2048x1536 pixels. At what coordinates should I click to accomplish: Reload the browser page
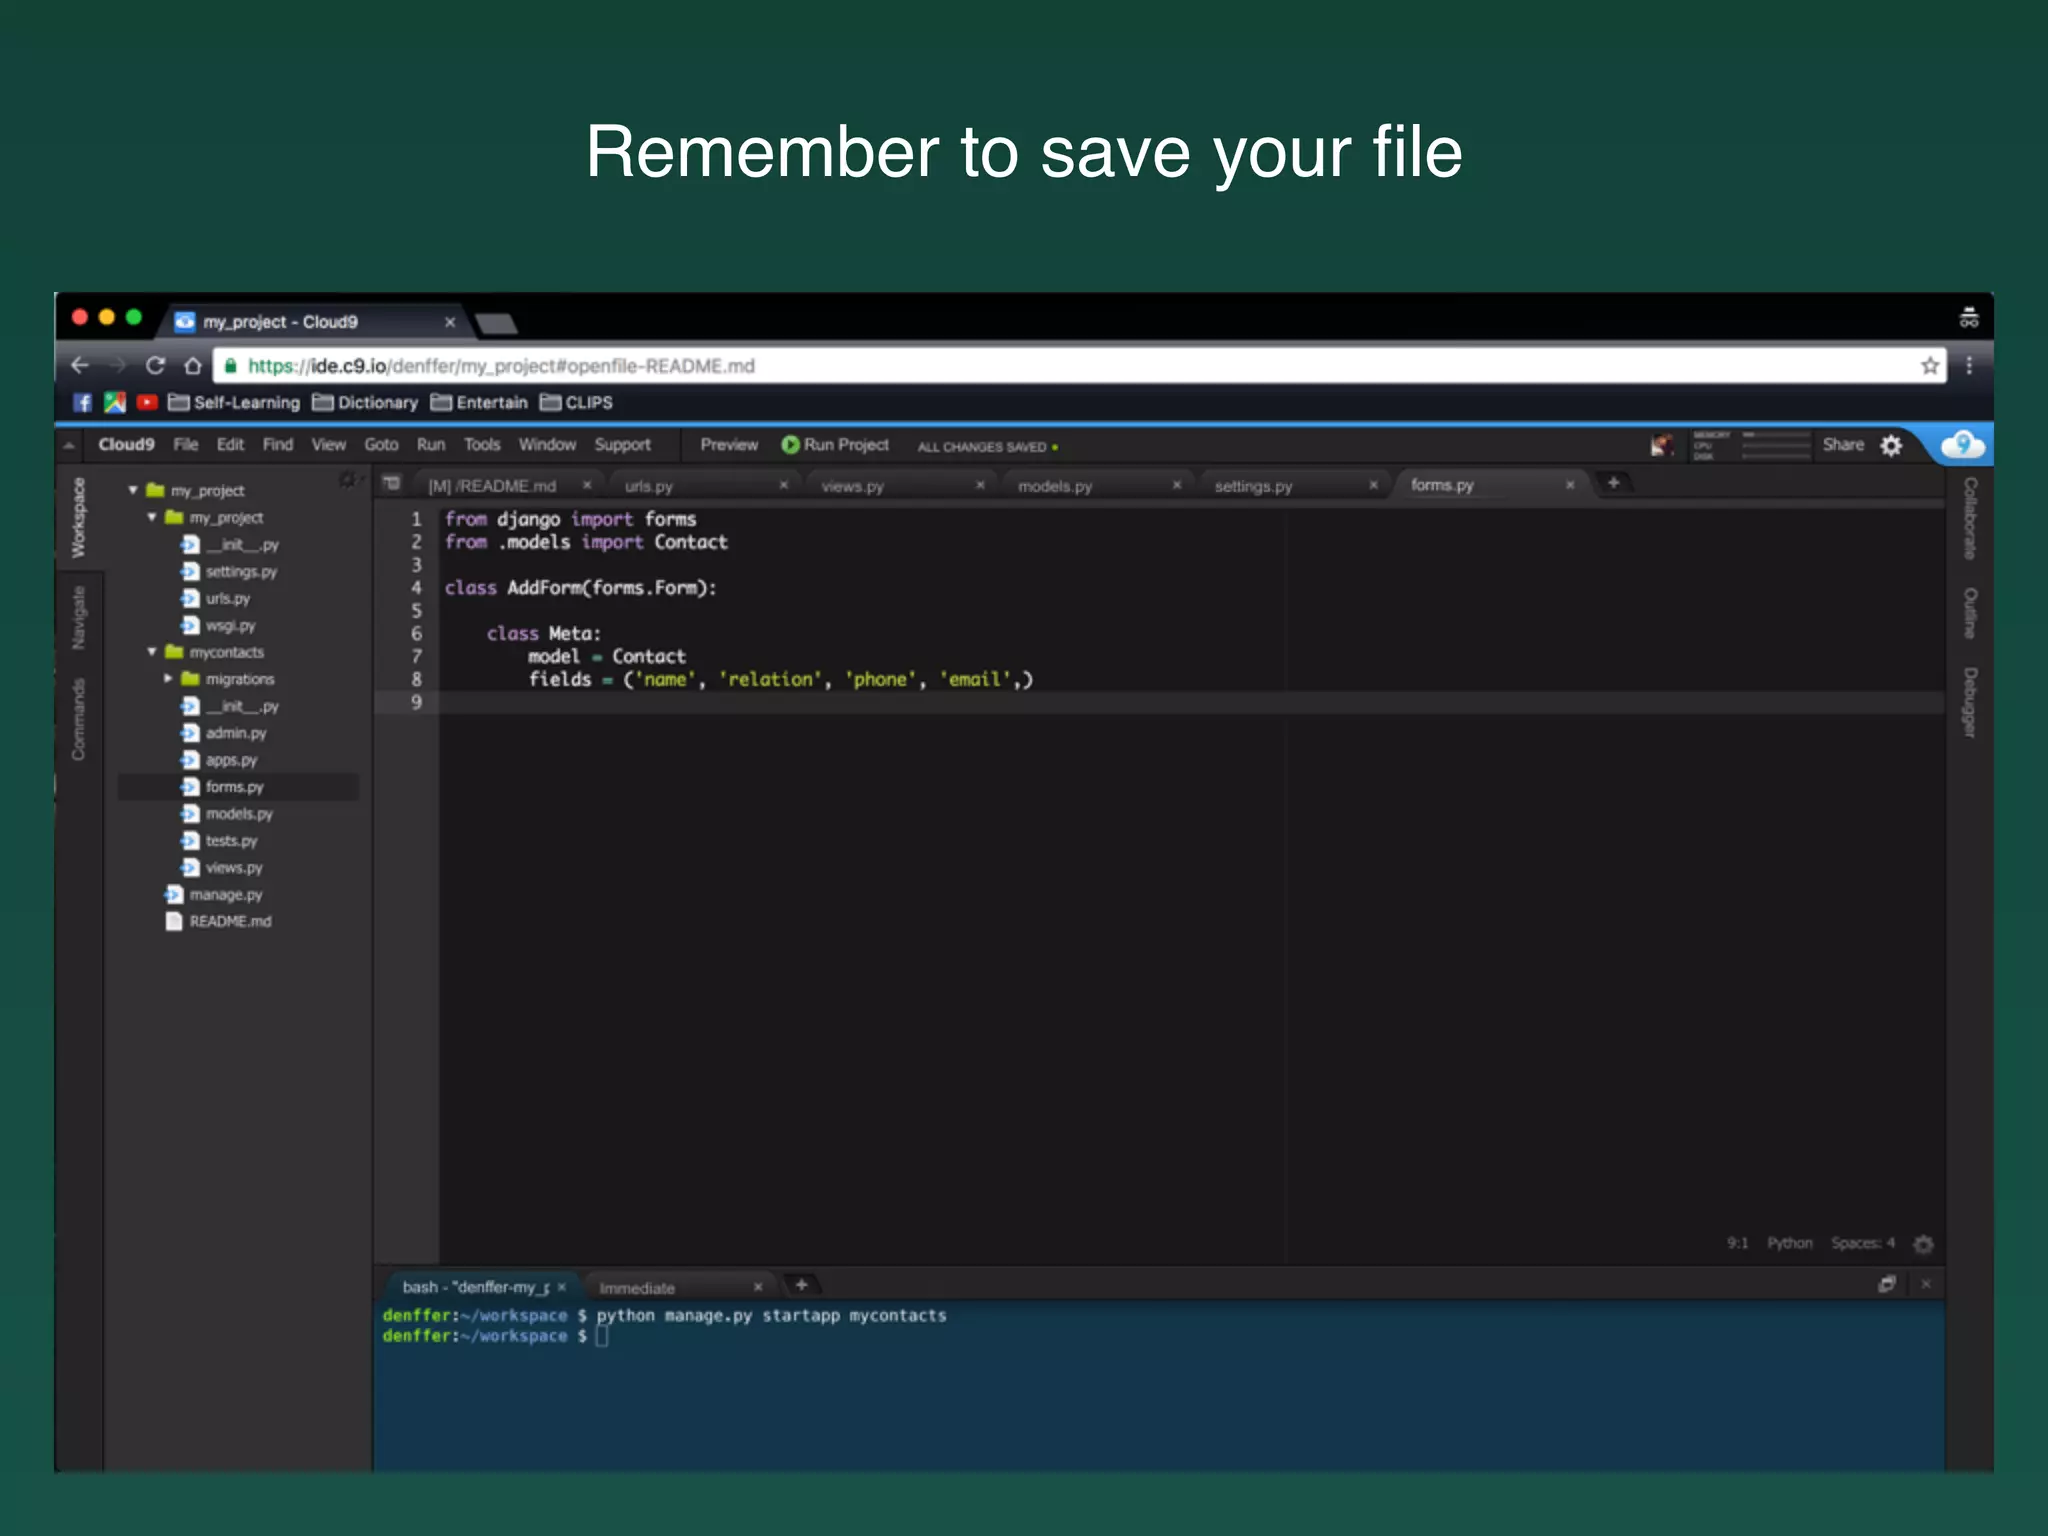(155, 366)
